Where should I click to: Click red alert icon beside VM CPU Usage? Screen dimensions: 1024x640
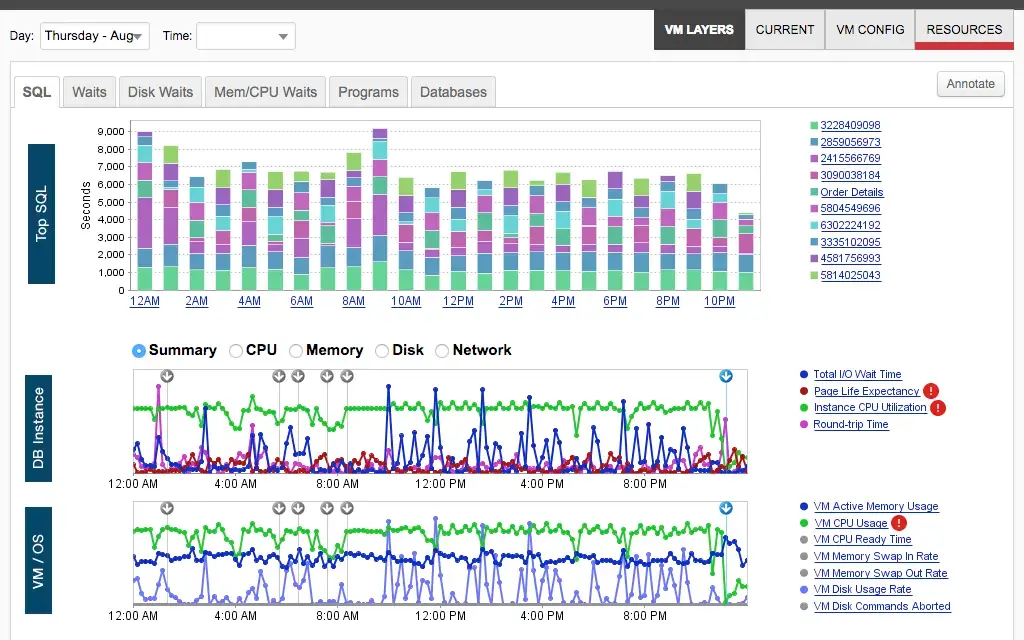[x=899, y=523]
